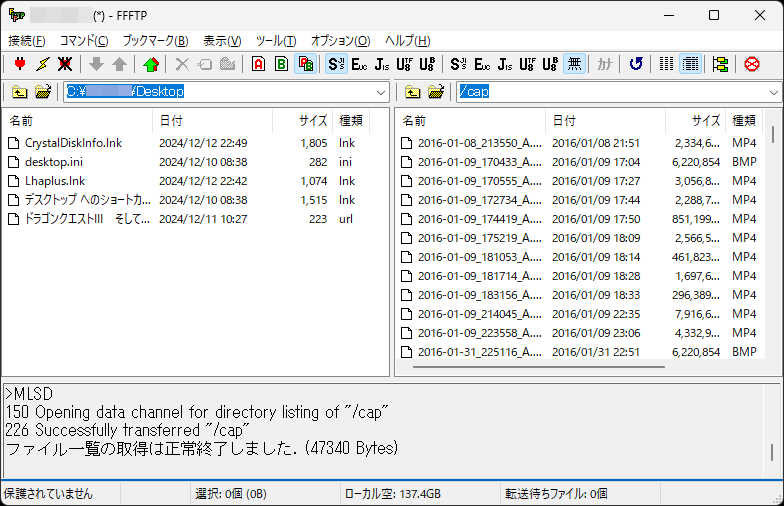
Task: Open the ブックマーク(B) menu
Action: click(x=156, y=40)
